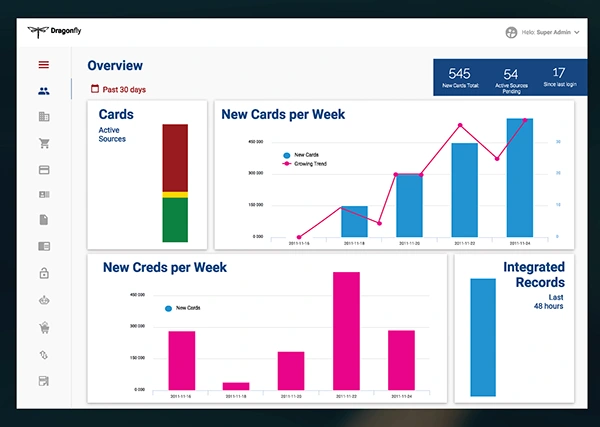The width and height of the screenshot is (600, 427).
Task: Open the document page sidebar icon
Action: [44, 220]
